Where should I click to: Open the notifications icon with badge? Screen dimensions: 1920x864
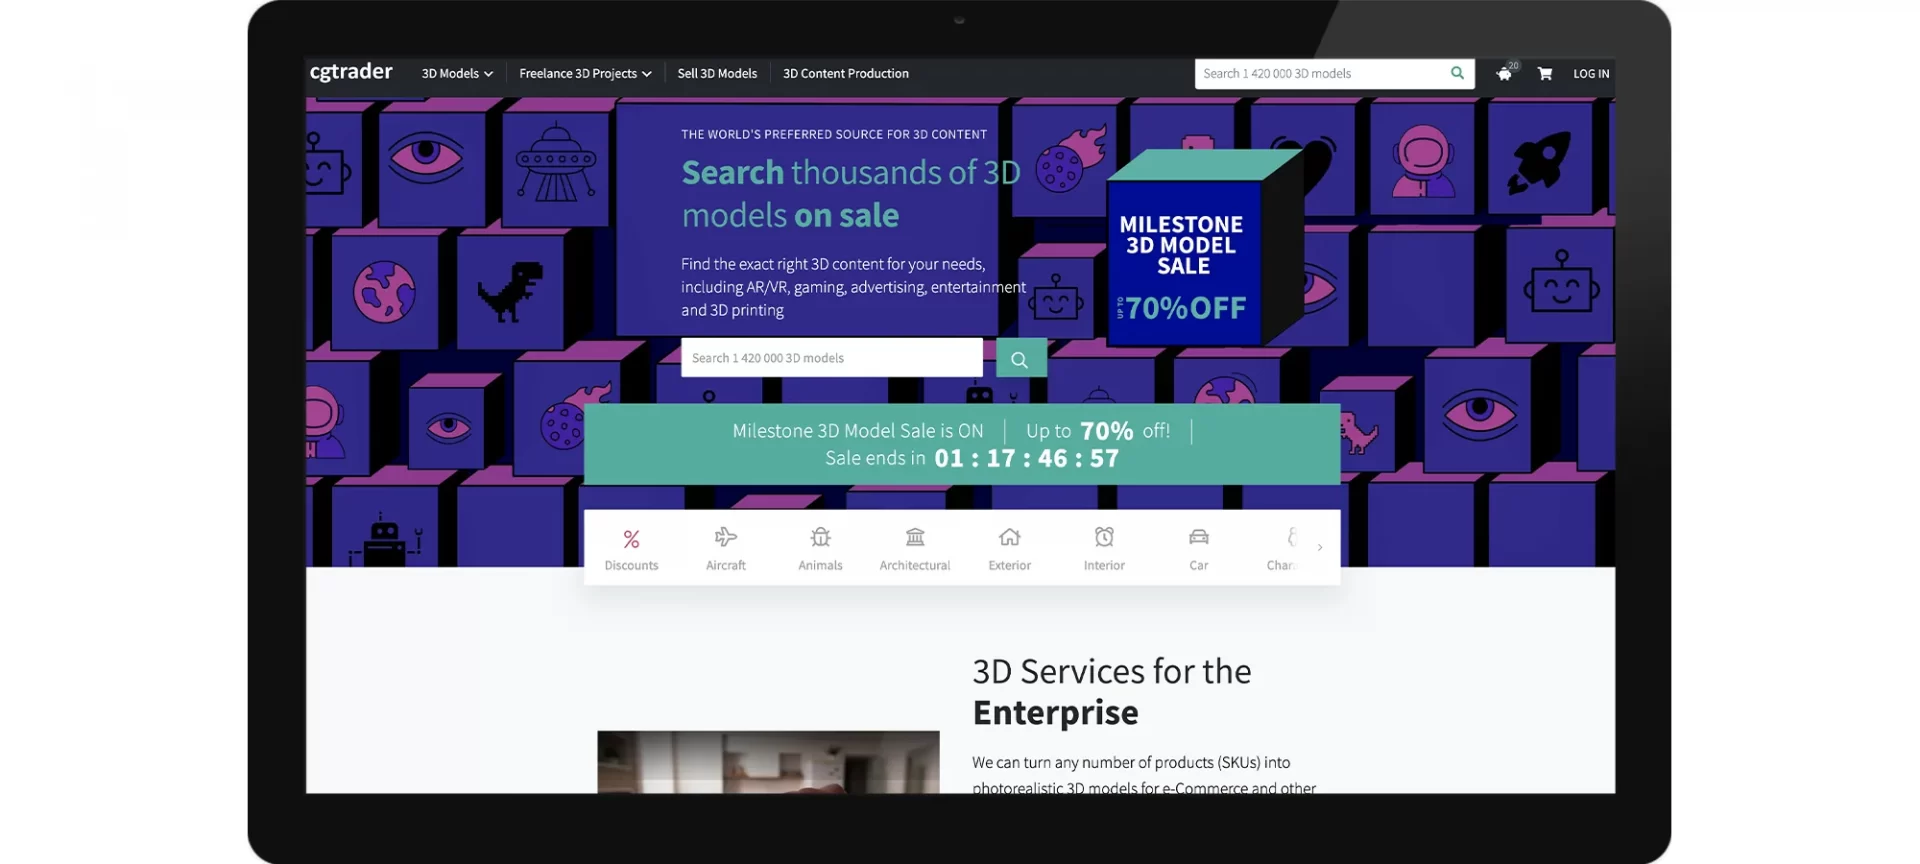tap(1505, 73)
